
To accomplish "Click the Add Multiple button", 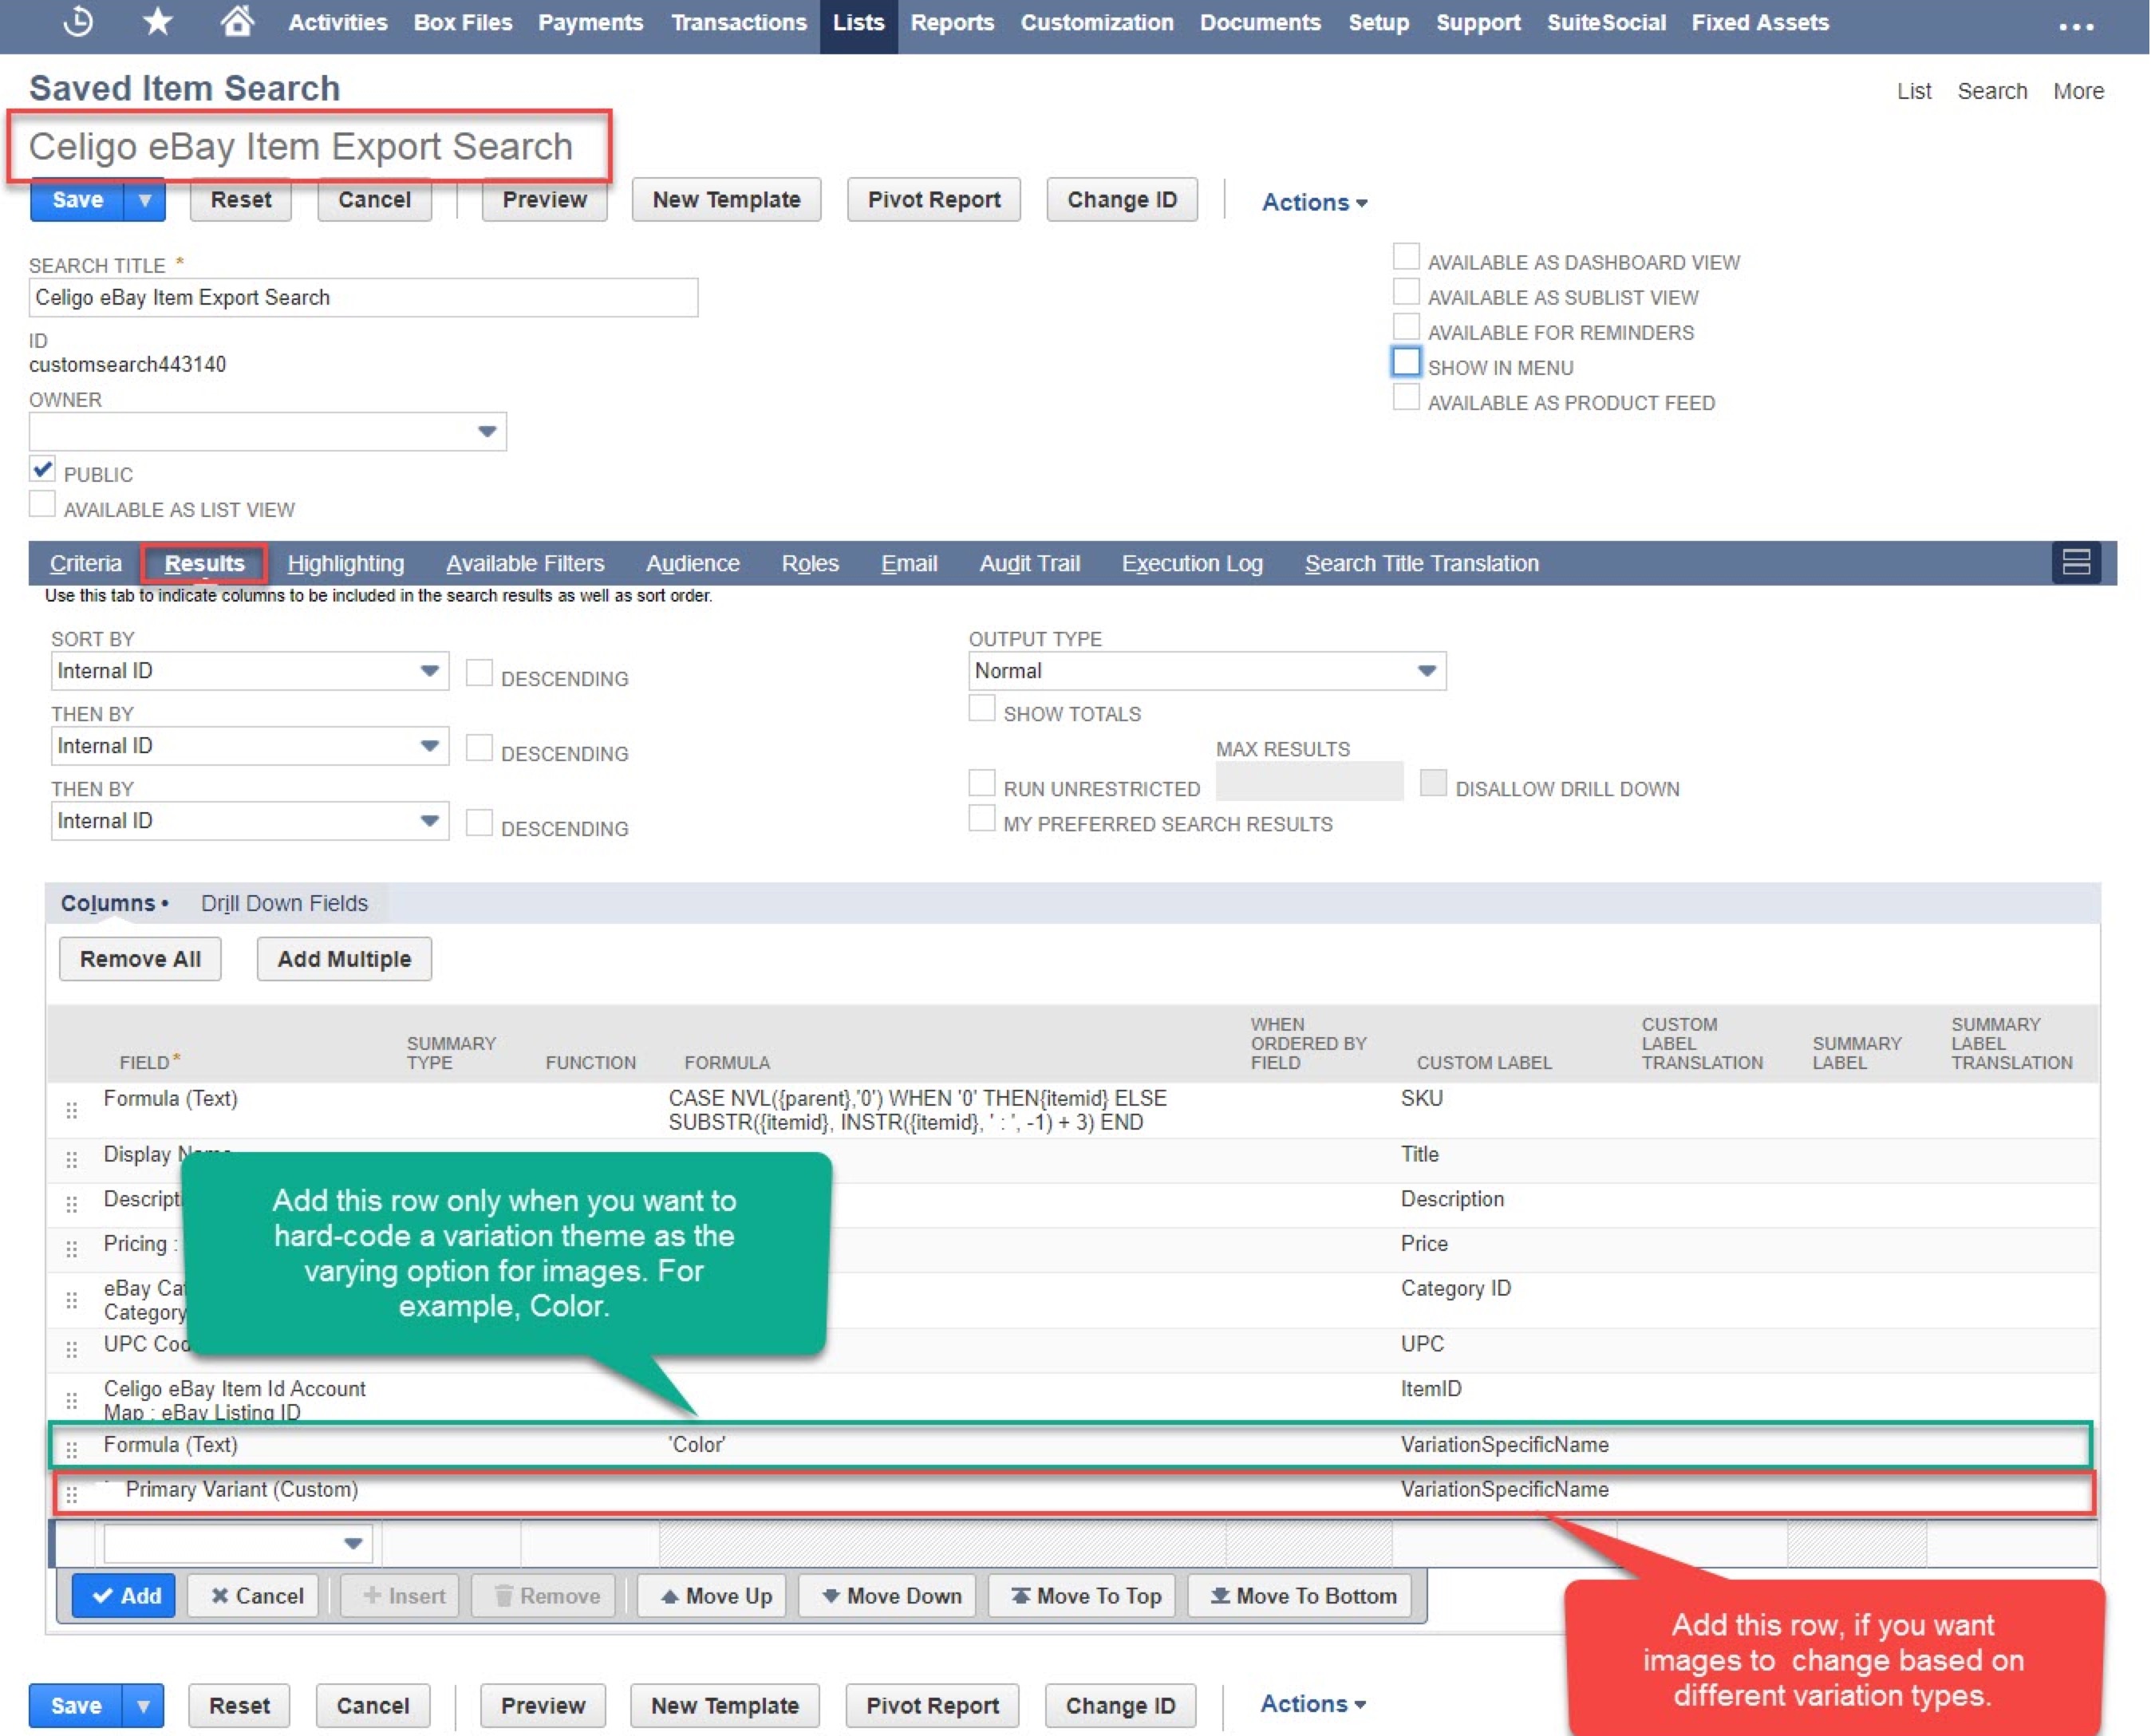I will 344,959.
